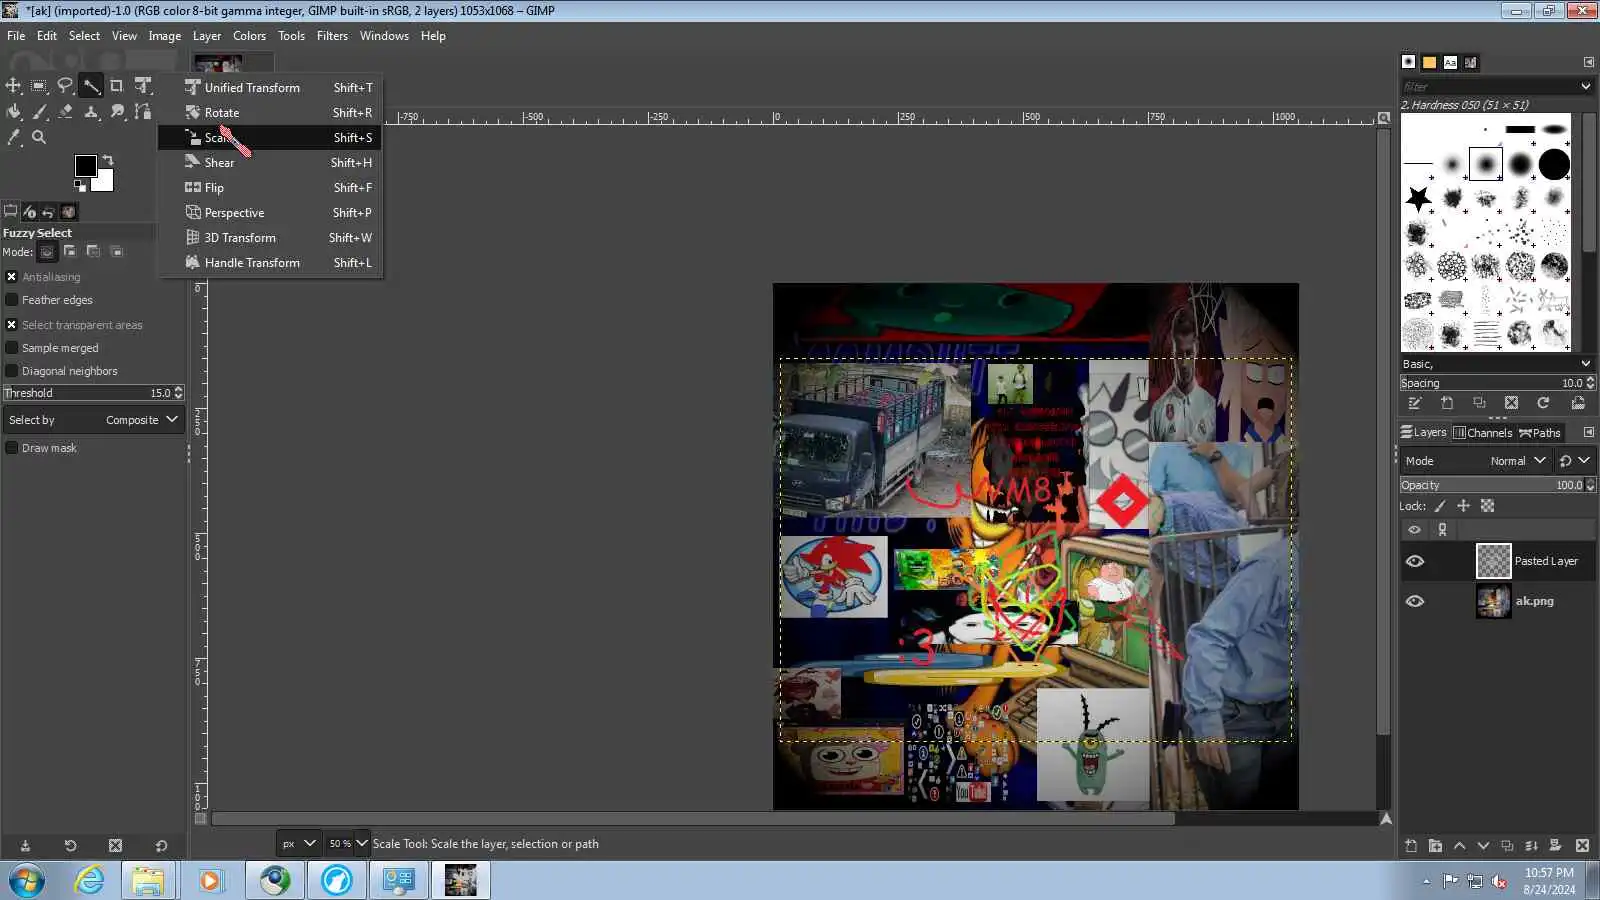Toggle Select transparent areas checkbox

(x=12, y=325)
